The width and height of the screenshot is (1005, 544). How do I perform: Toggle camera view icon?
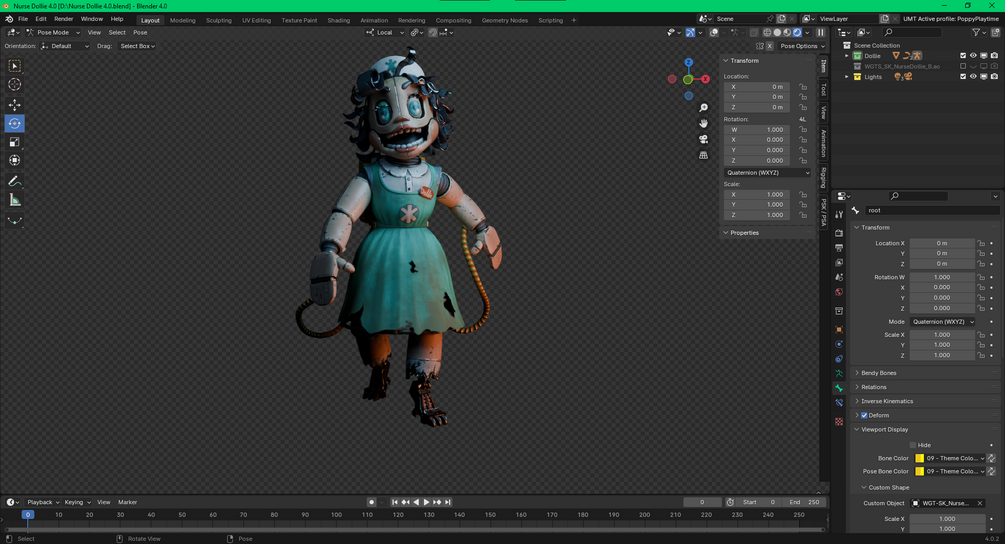click(x=703, y=139)
